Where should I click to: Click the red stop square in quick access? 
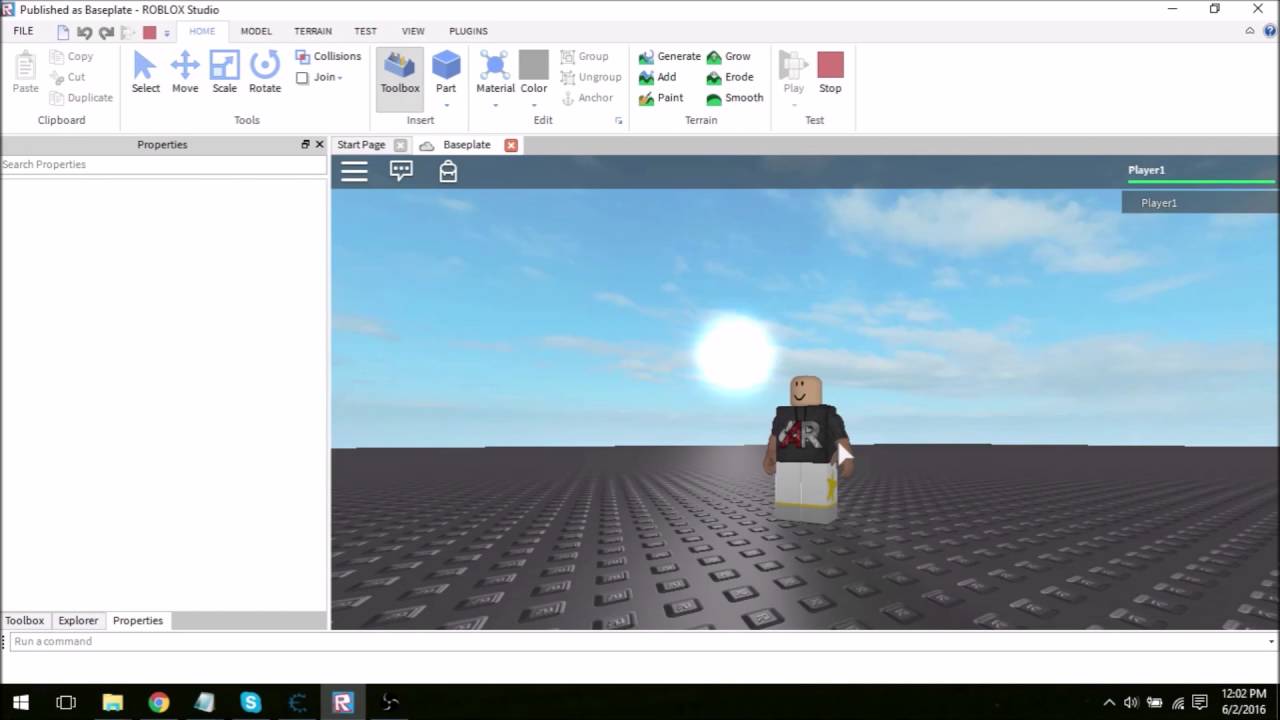coord(149,32)
